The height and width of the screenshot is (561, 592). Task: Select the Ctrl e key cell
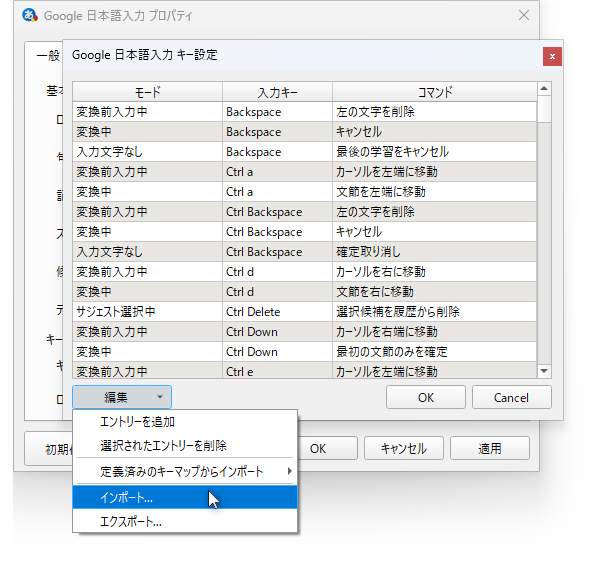pyautogui.click(x=278, y=371)
